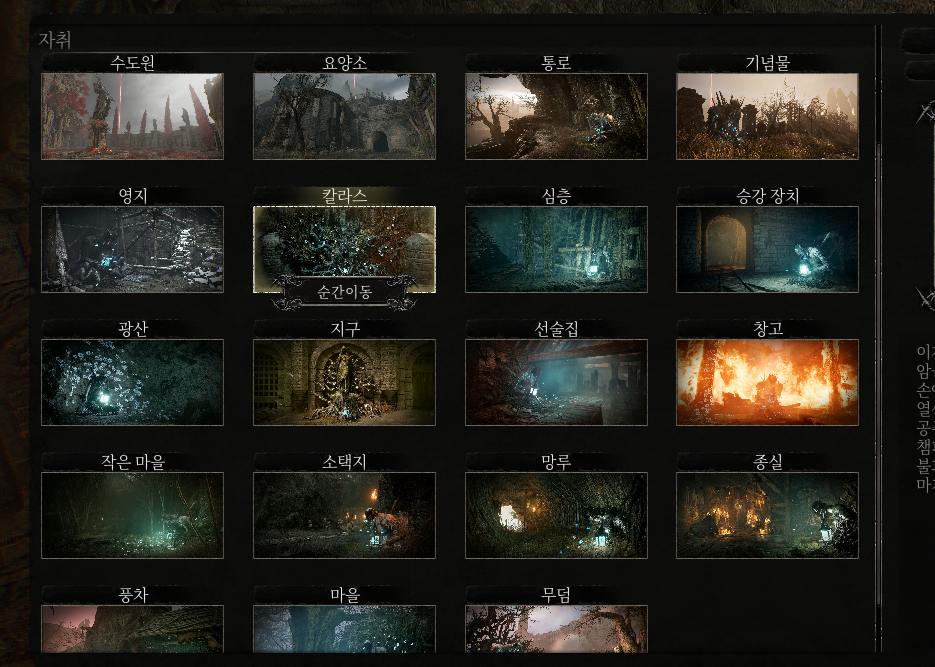Choose the 승강 장치 vestige thumbnail
This screenshot has height=667, width=935.
[767, 249]
